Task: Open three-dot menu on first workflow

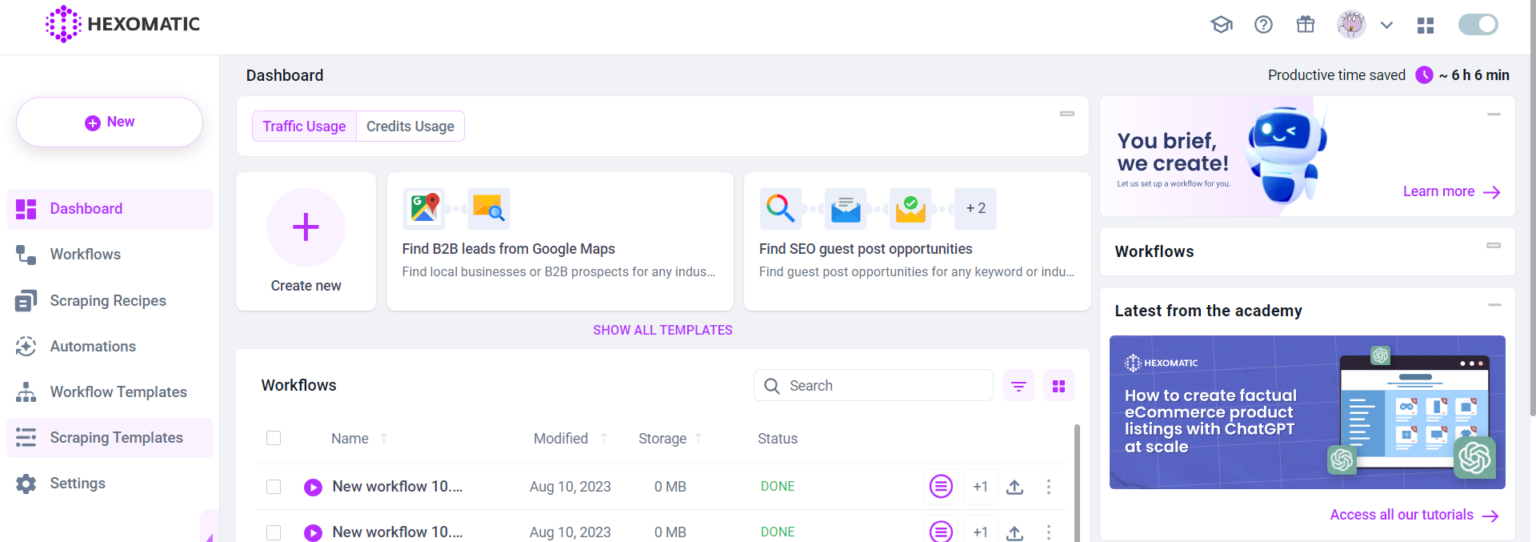Action: 1048,487
